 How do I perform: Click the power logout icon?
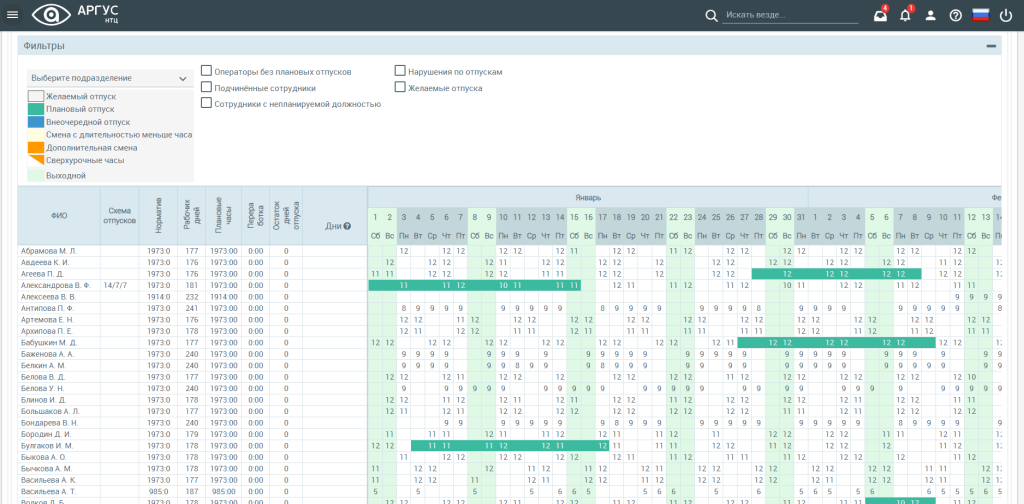(1006, 16)
